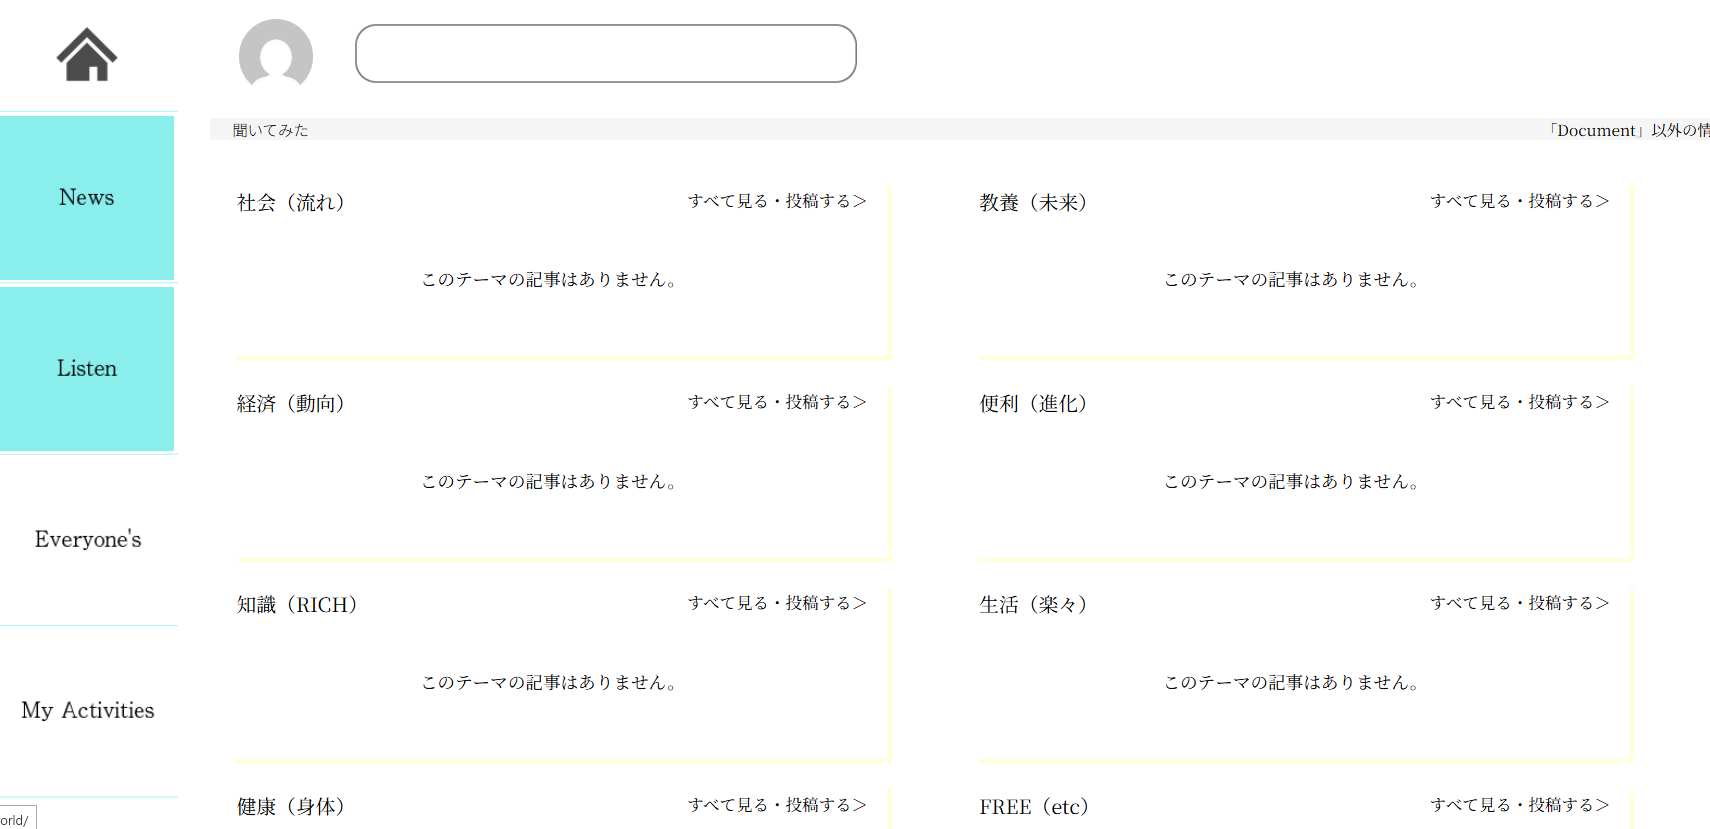Image resolution: width=1710 pixels, height=829 pixels.
Task: Click the 教養（未来） section heading
Action: 1035,203
